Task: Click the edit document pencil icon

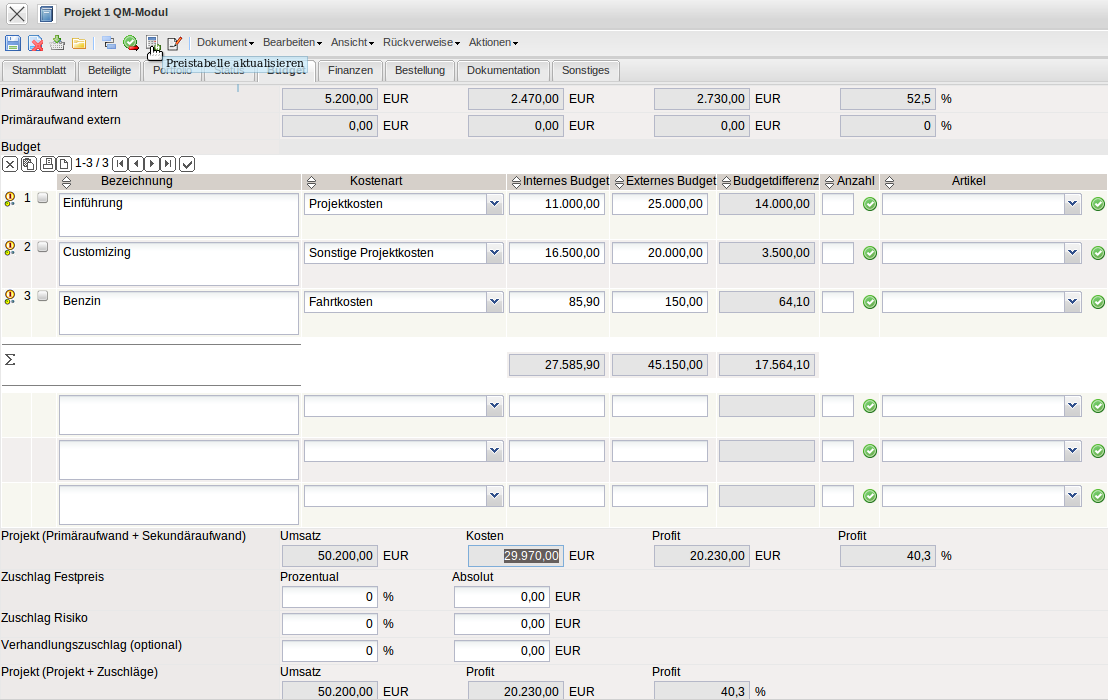Action: coord(174,43)
